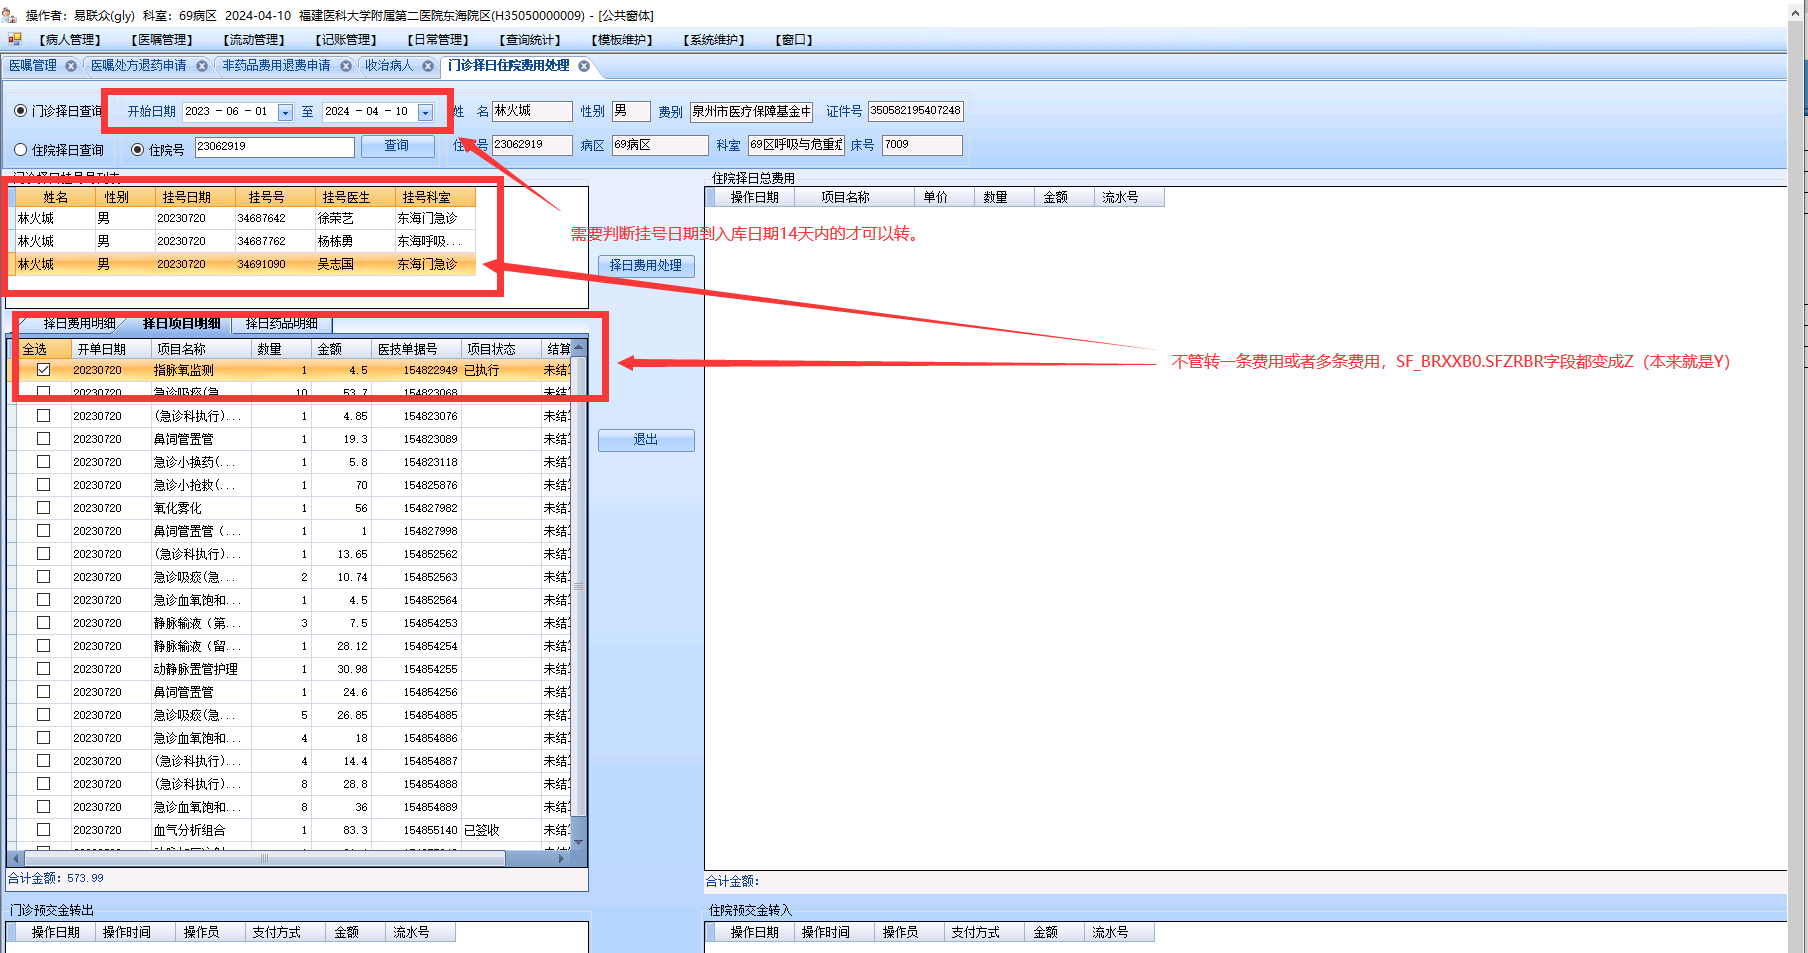Click the project table scrollbar down arrow
This screenshot has height=953, width=1808.
[x=578, y=843]
